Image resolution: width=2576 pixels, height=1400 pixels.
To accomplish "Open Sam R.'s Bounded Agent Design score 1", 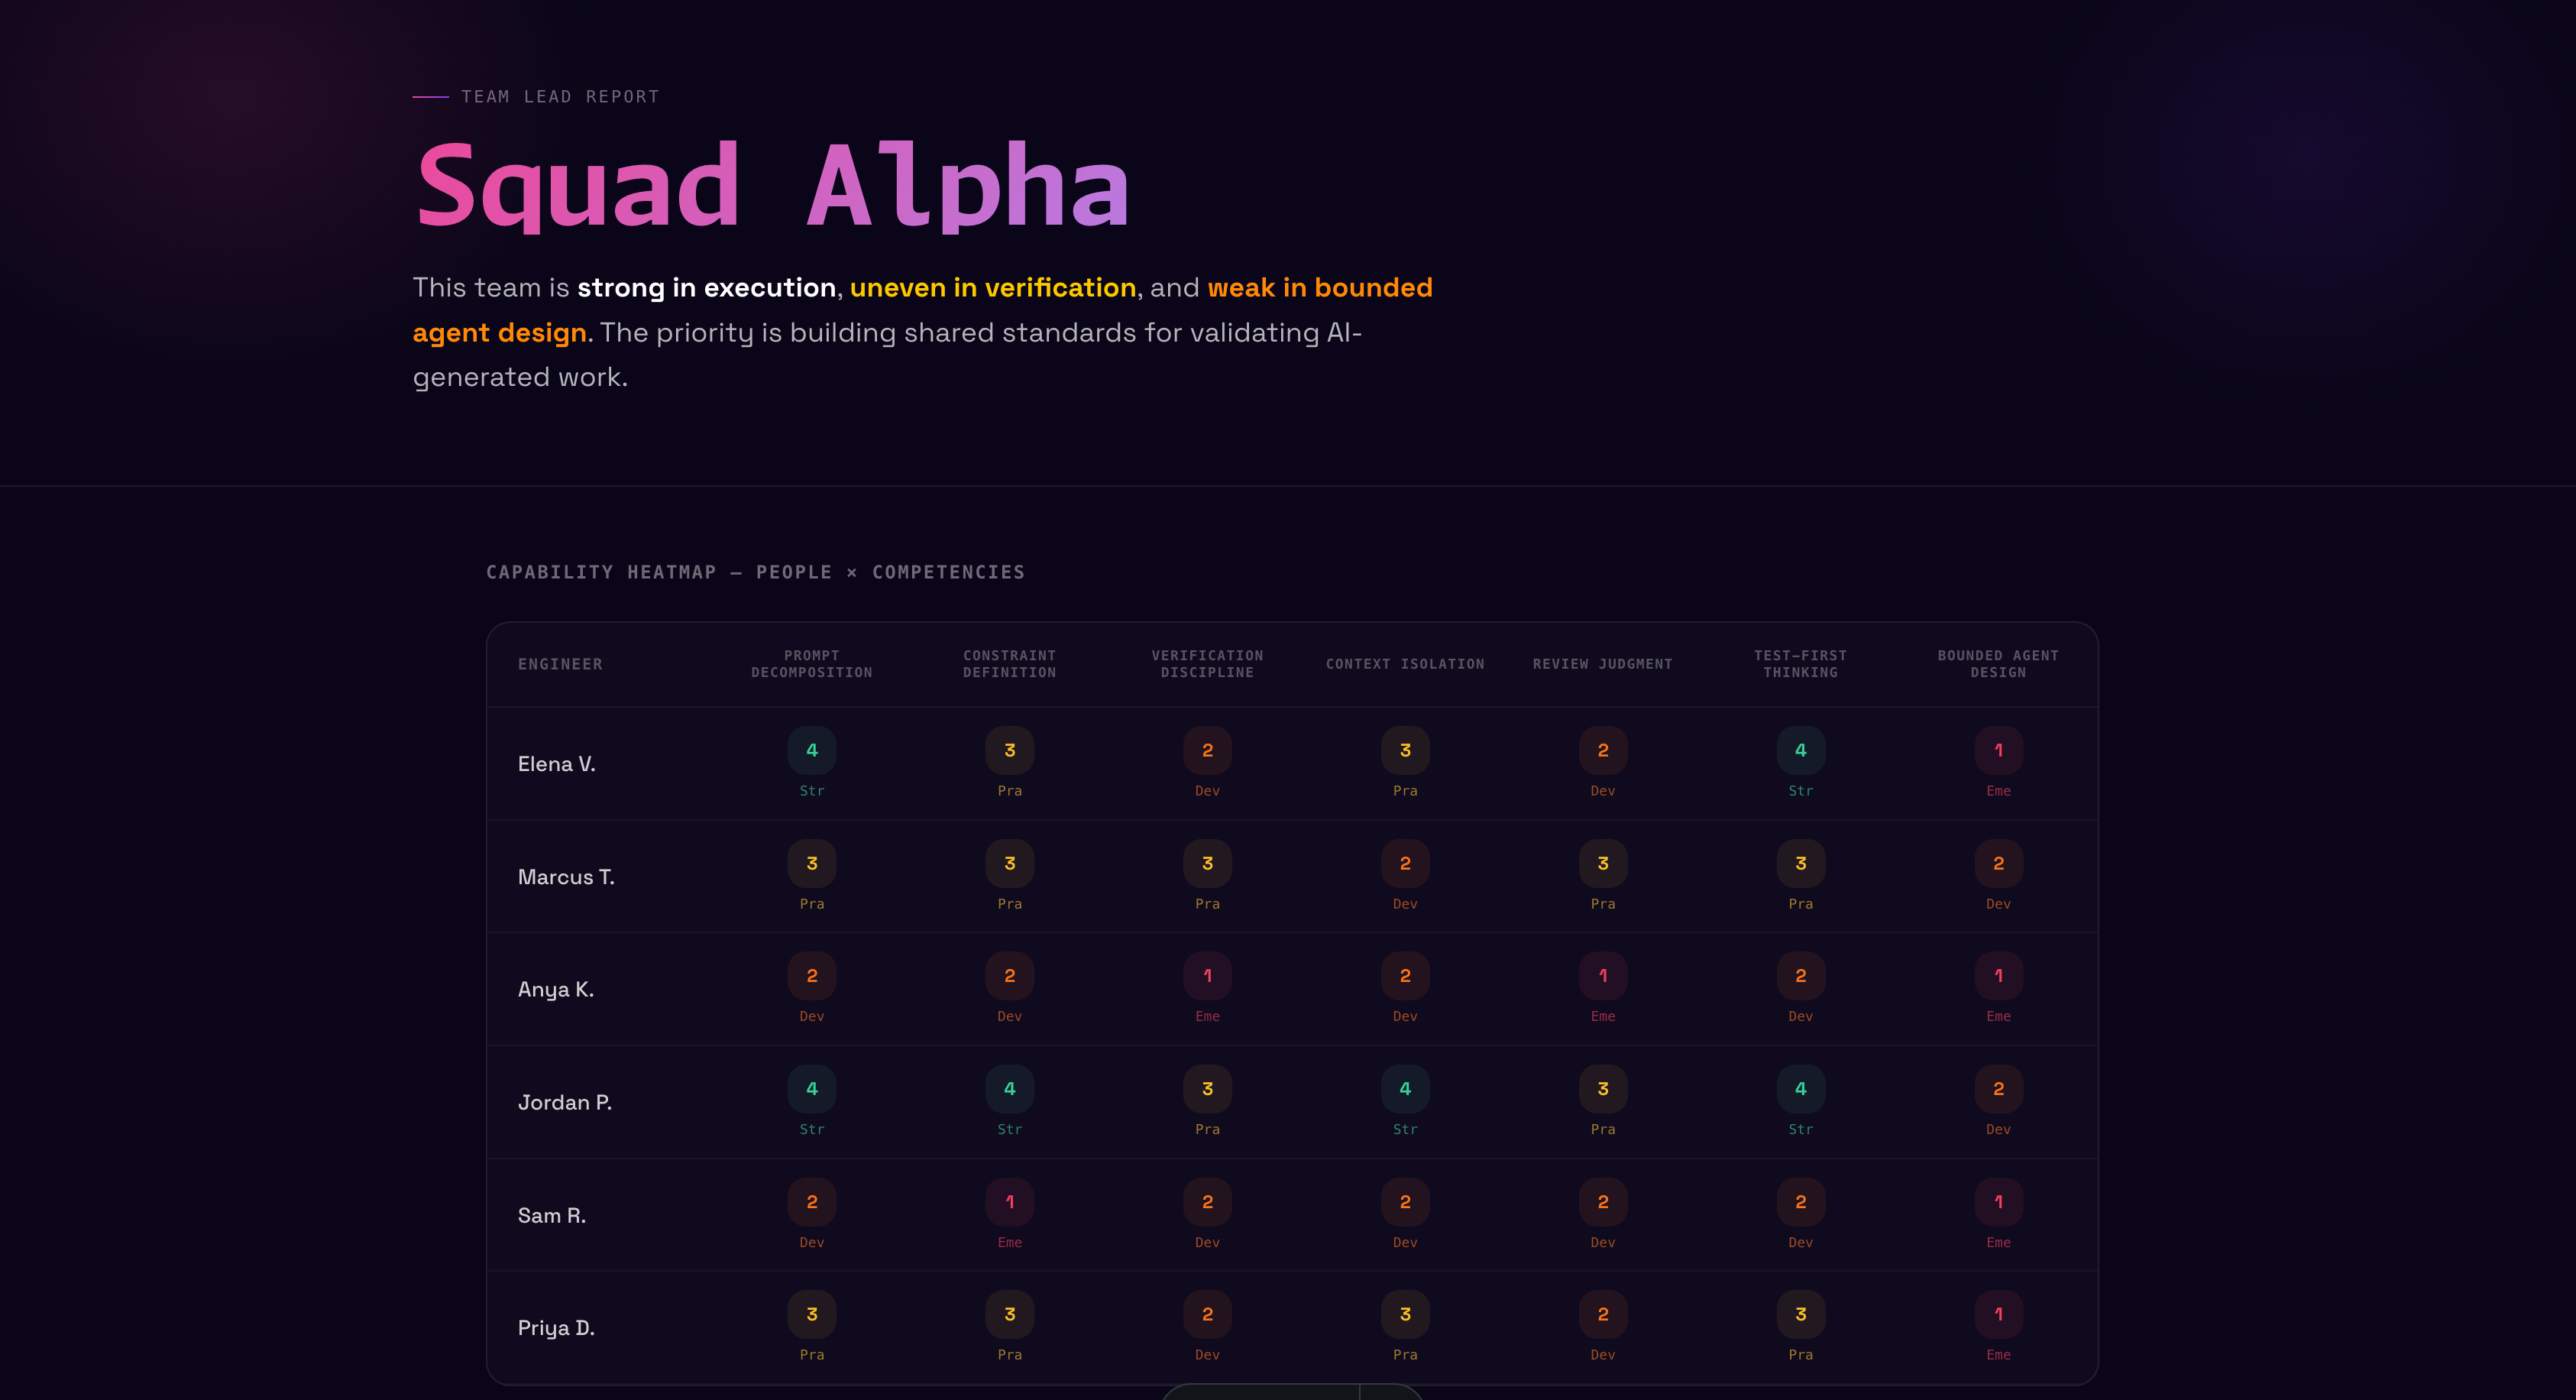I will pos(1998,1202).
